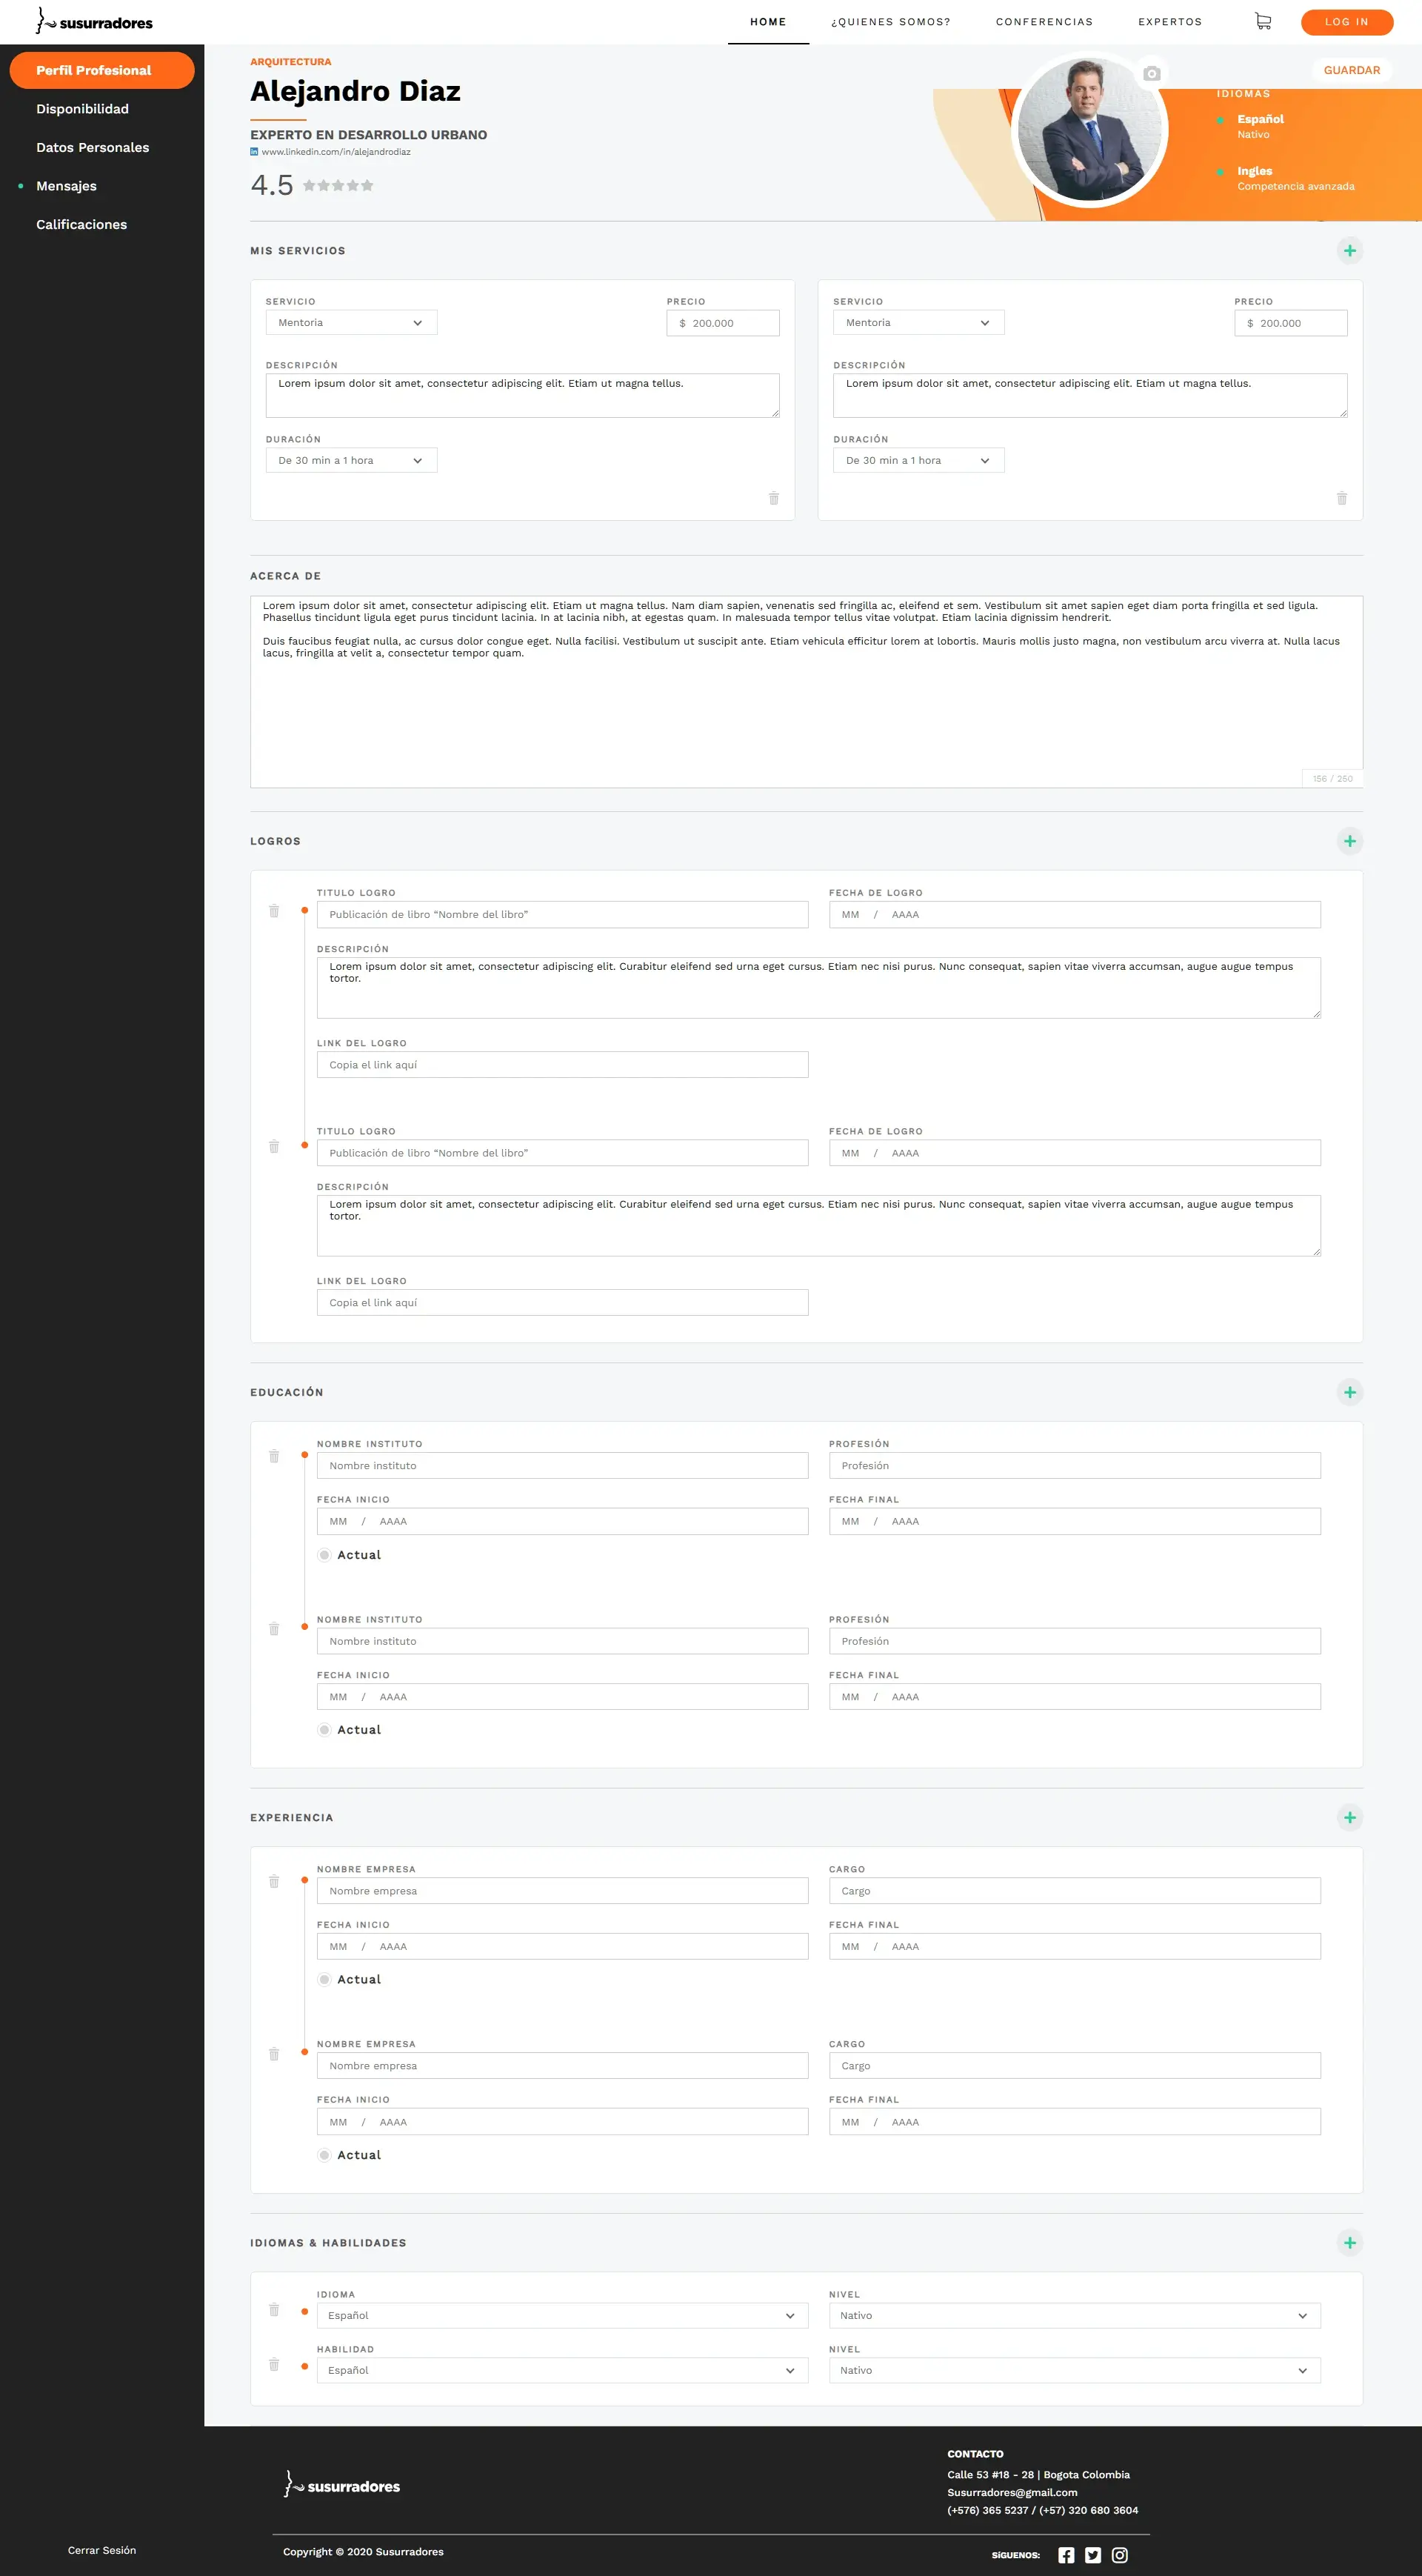Delete second Experiencia entry trash icon

click(274, 2054)
